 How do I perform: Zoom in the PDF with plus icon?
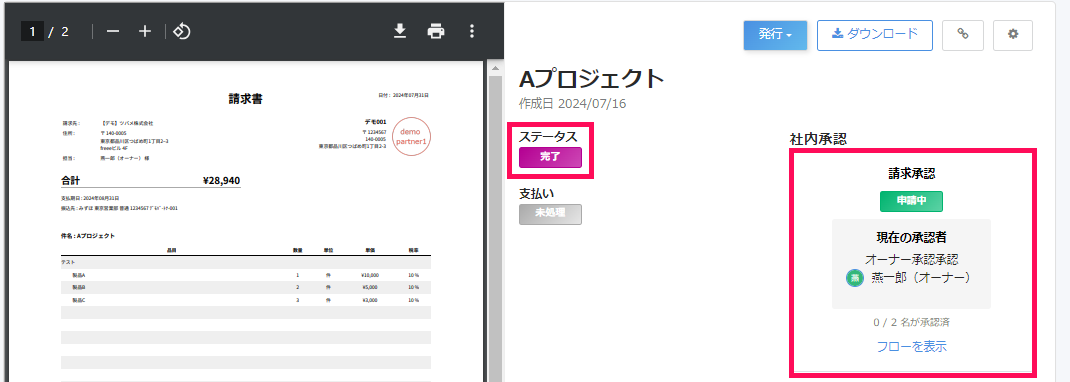145,32
